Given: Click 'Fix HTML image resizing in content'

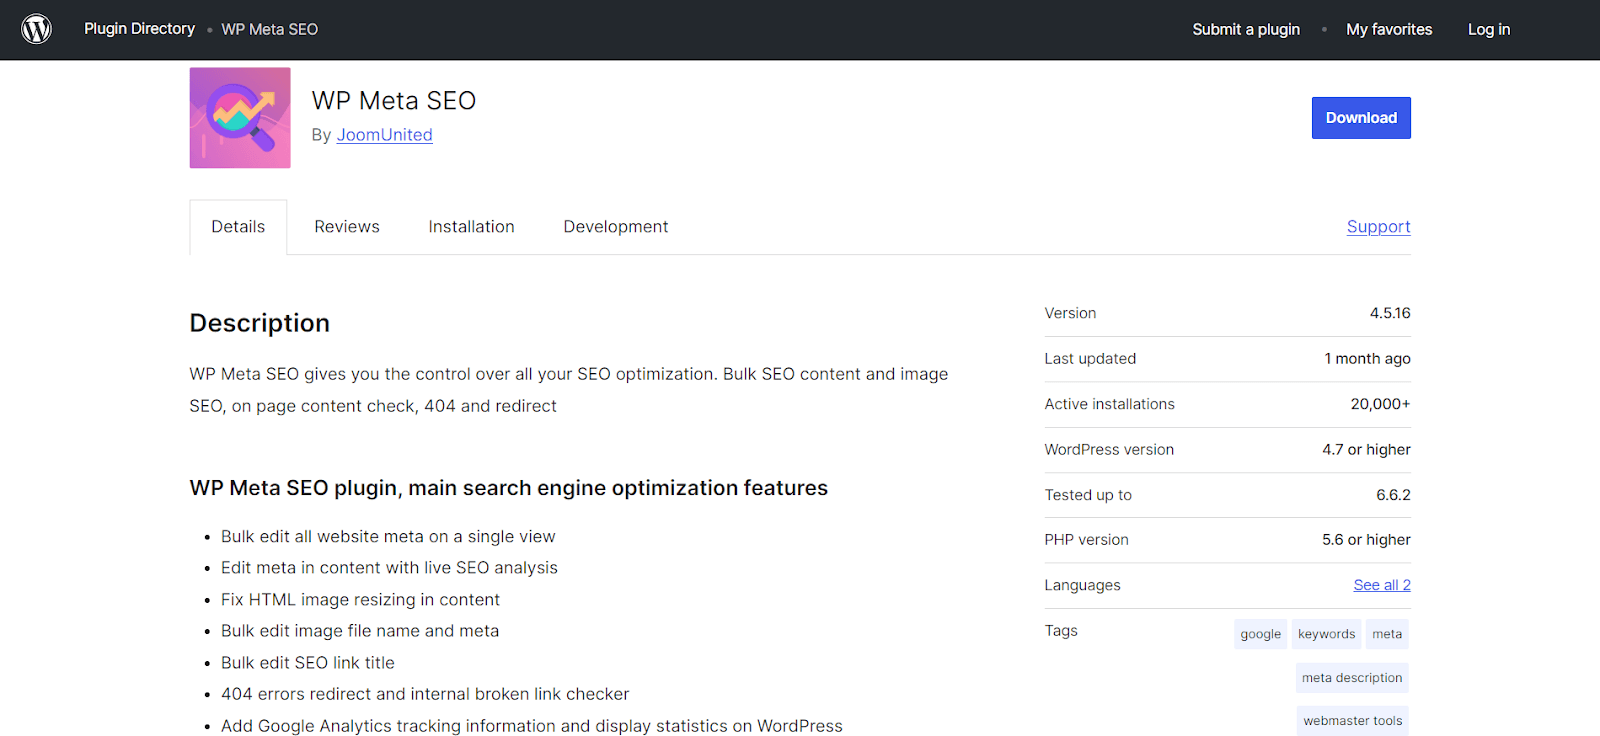Looking at the screenshot, I should click(360, 600).
